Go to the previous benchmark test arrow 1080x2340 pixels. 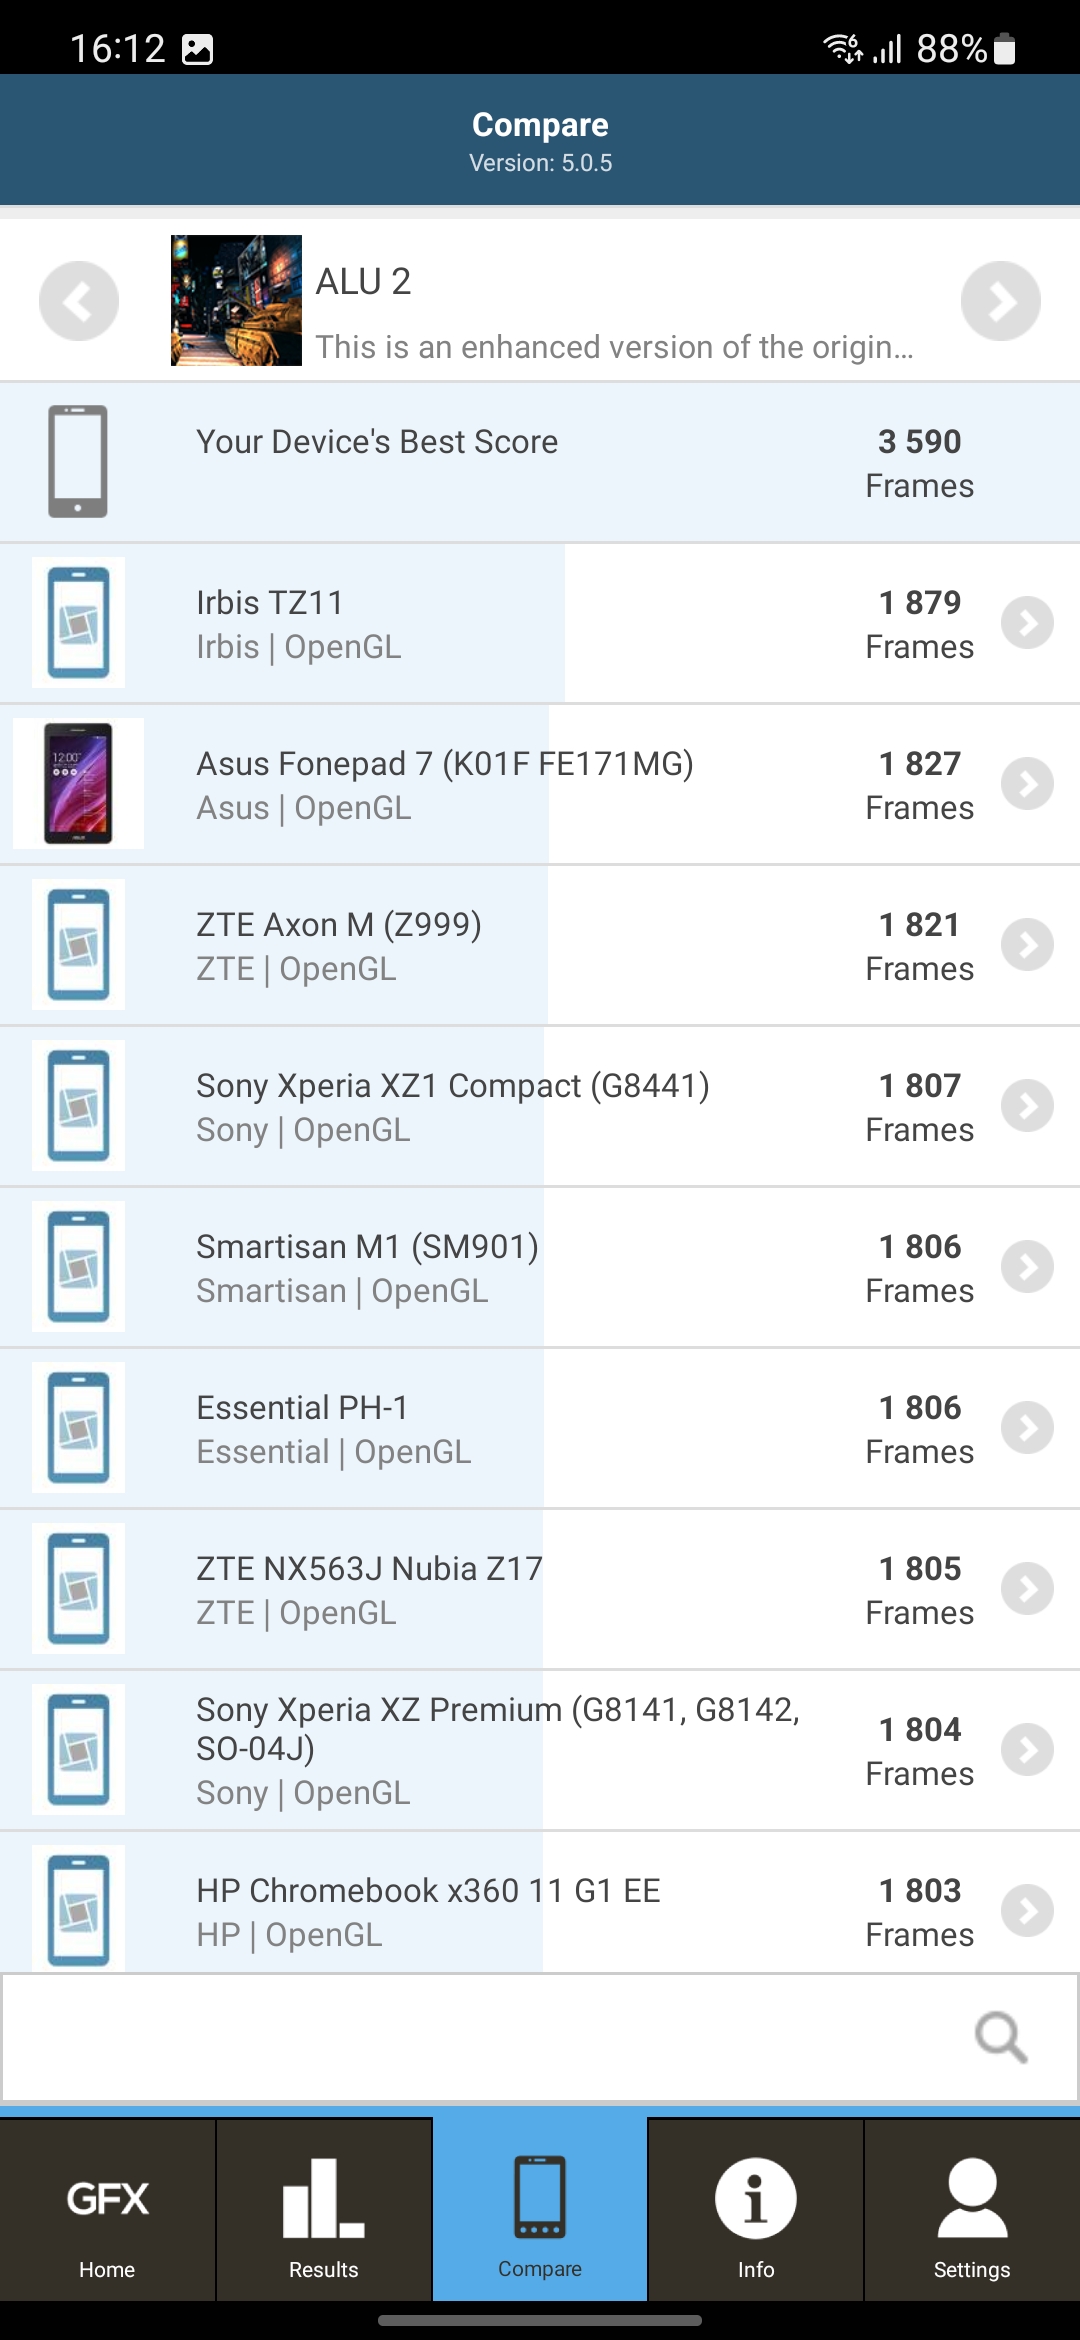point(78,301)
